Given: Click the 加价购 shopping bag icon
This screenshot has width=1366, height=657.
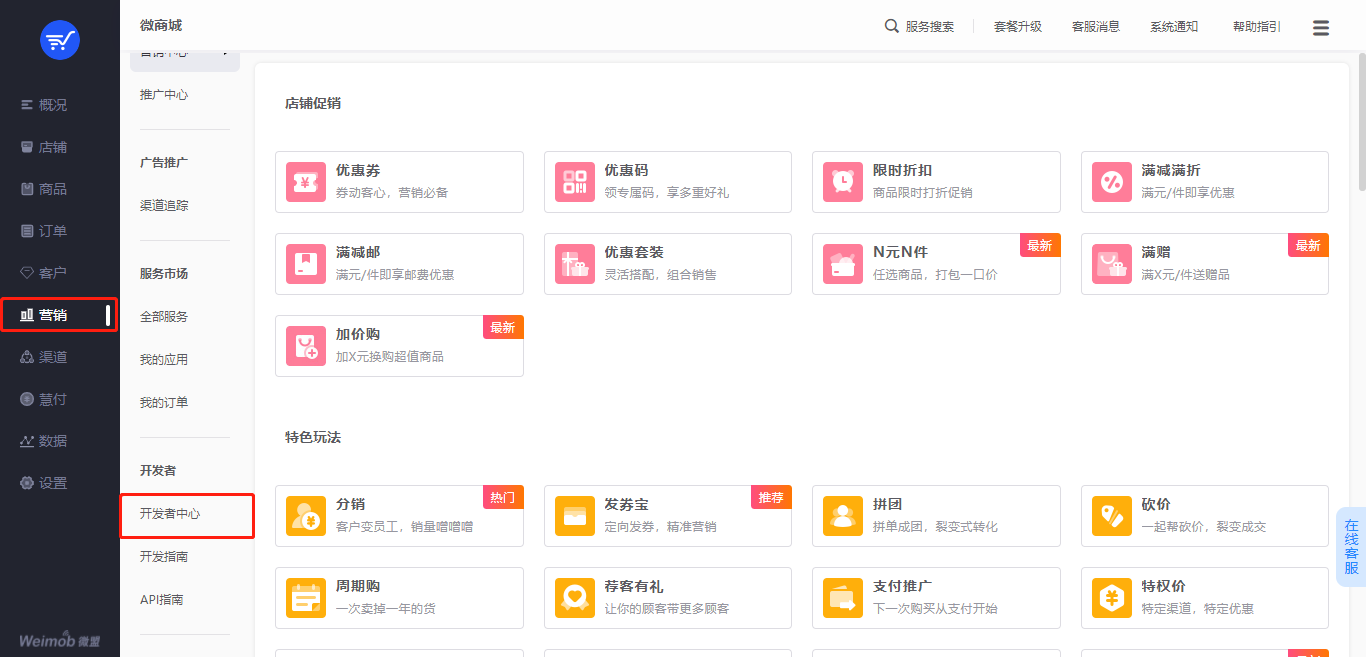Looking at the screenshot, I should [306, 346].
